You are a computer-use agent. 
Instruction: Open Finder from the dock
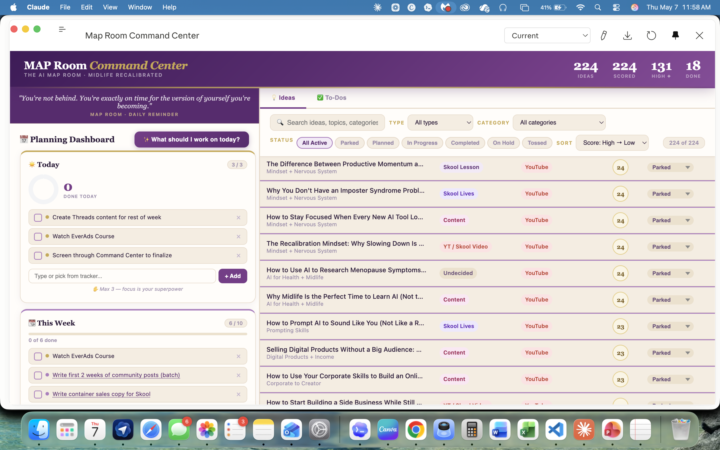(x=39, y=430)
